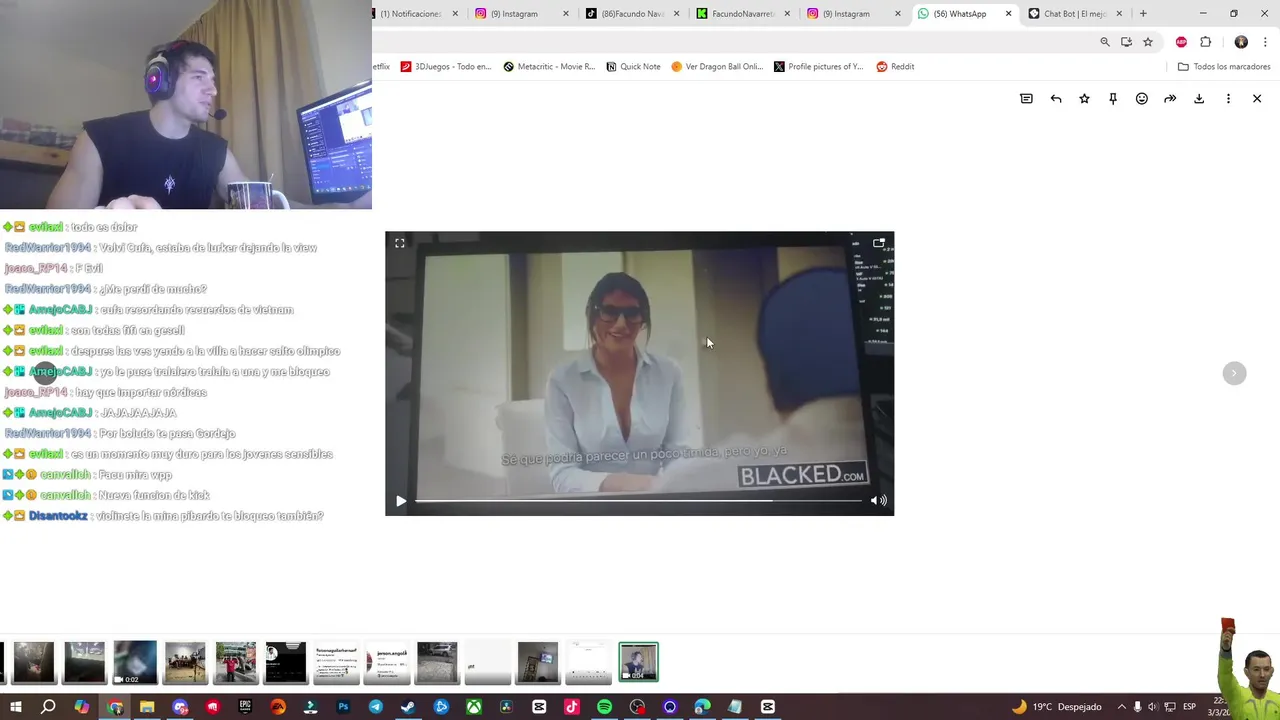Click the tray speaker volume icon
This screenshot has width=1280, height=720.
(x=1153, y=707)
